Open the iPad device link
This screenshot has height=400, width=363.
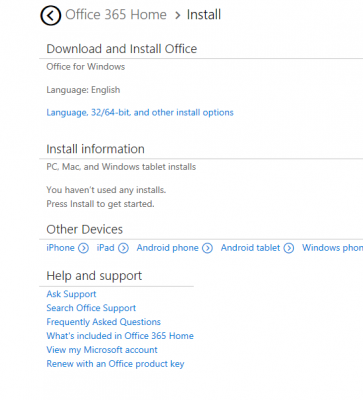pos(105,248)
